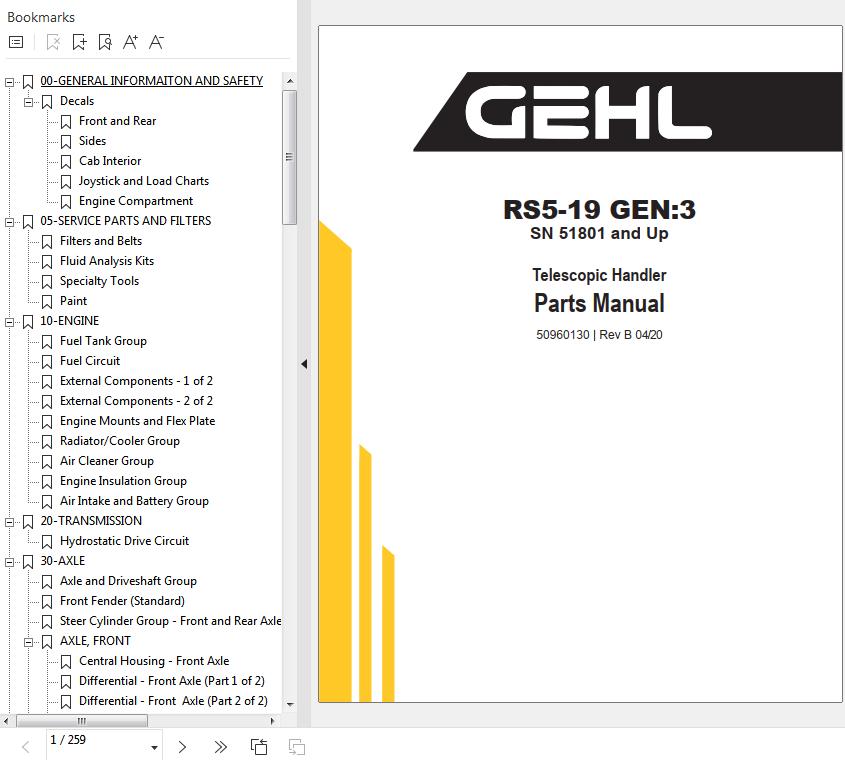
Task: Open Central Housing - Front Axle bookmark
Action: coord(154,661)
